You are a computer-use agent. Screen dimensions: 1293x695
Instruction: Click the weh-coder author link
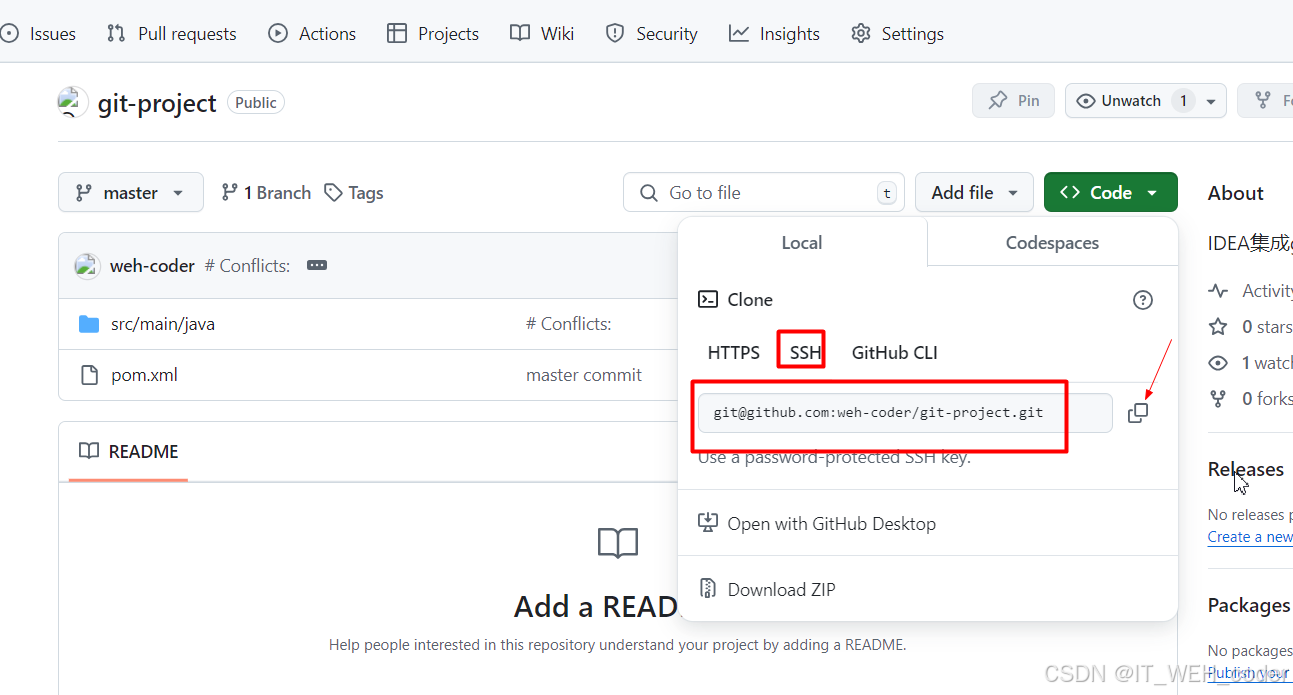coord(152,265)
